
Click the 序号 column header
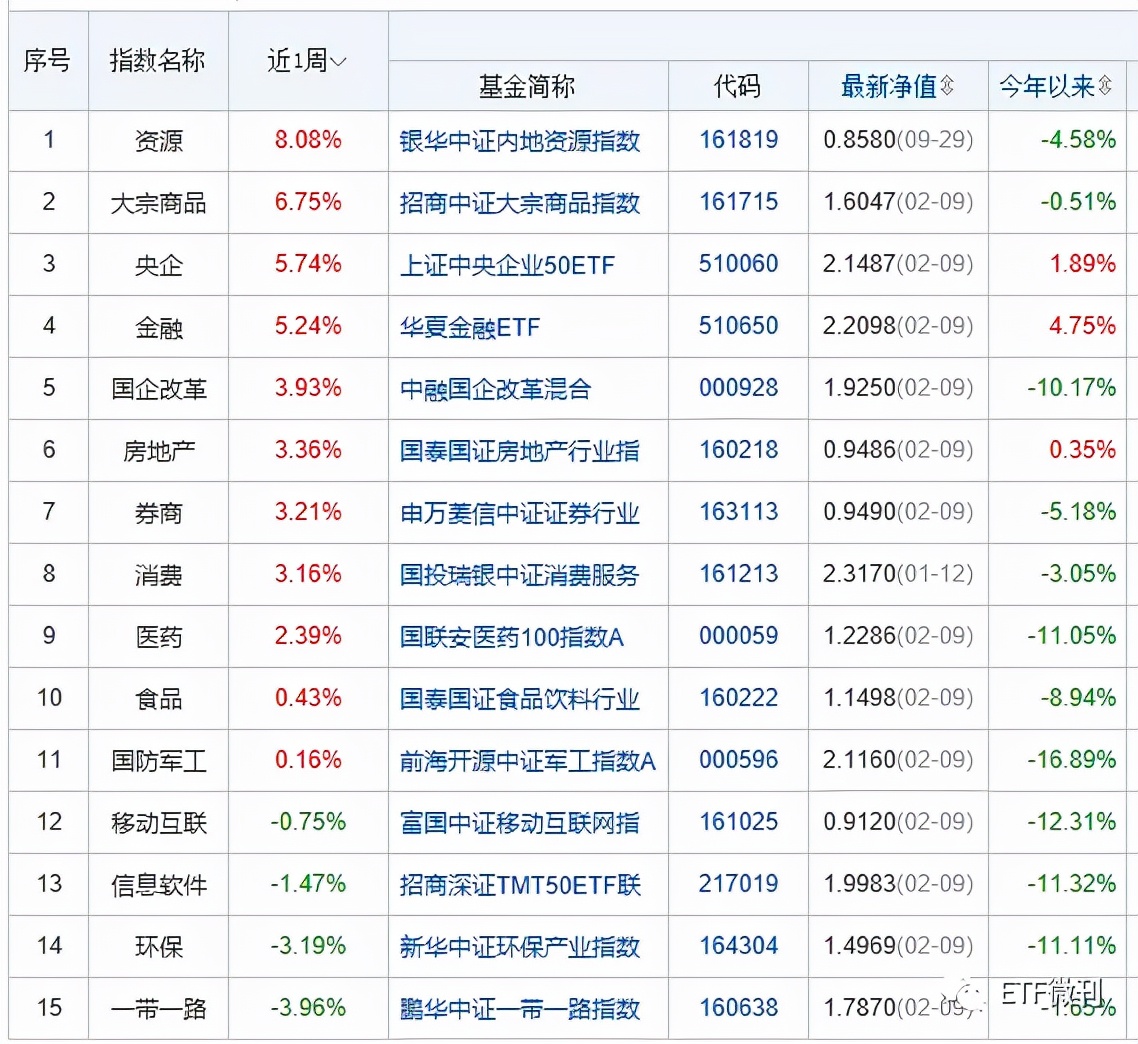click(x=47, y=60)
